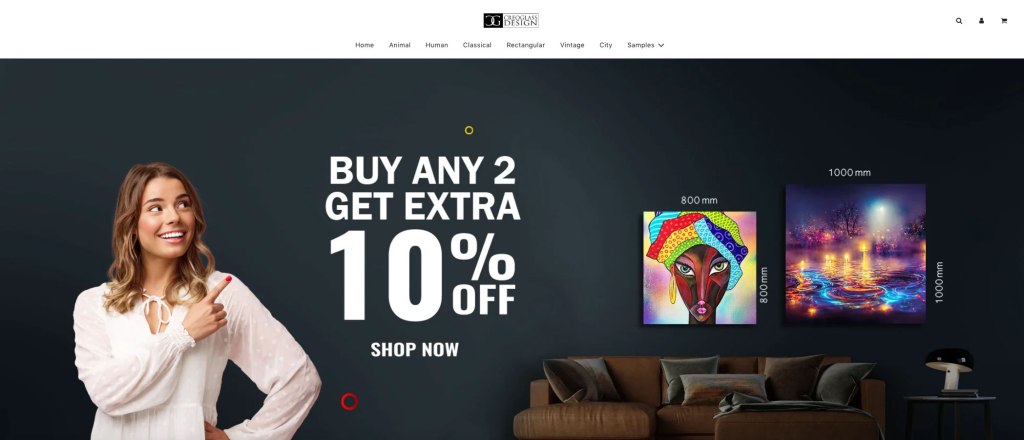The width and height of the screenshot is (1024, 440).
Task: Open the Vintage category
Action: pos(572,45)
